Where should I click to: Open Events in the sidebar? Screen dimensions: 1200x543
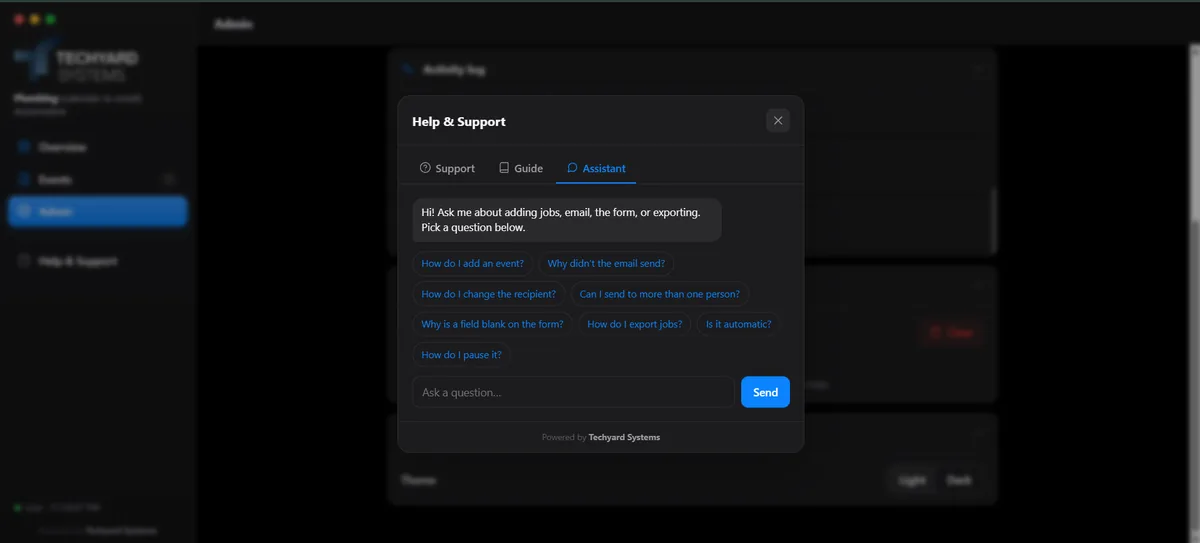pyautogui.click(x=97, y=180)
